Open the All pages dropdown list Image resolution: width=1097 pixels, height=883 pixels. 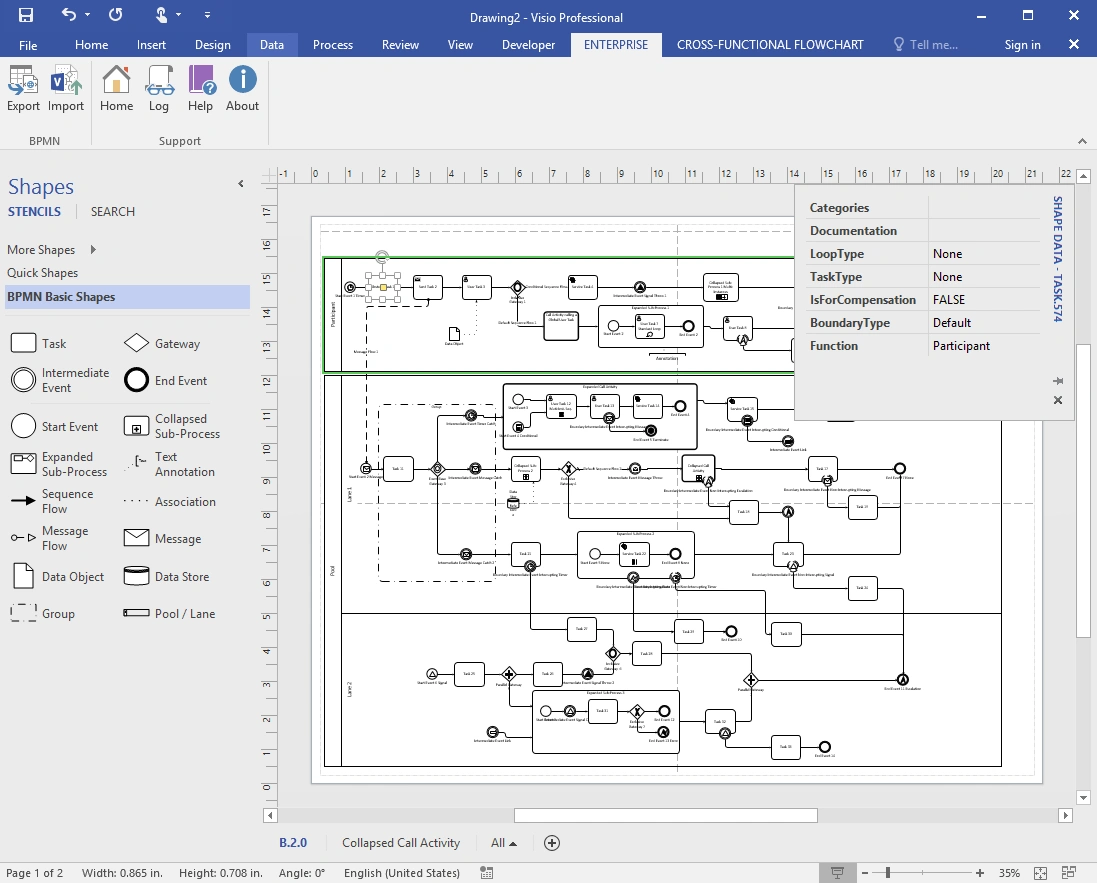pos(504,843)
